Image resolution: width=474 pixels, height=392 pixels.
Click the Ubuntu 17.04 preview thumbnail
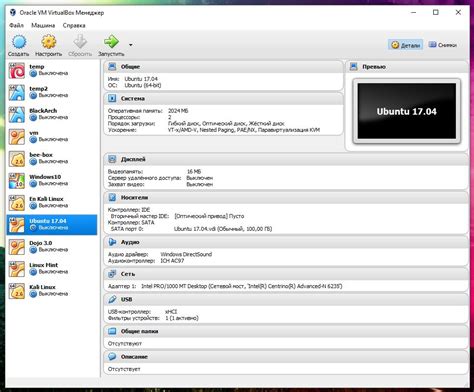coord(407,111)
